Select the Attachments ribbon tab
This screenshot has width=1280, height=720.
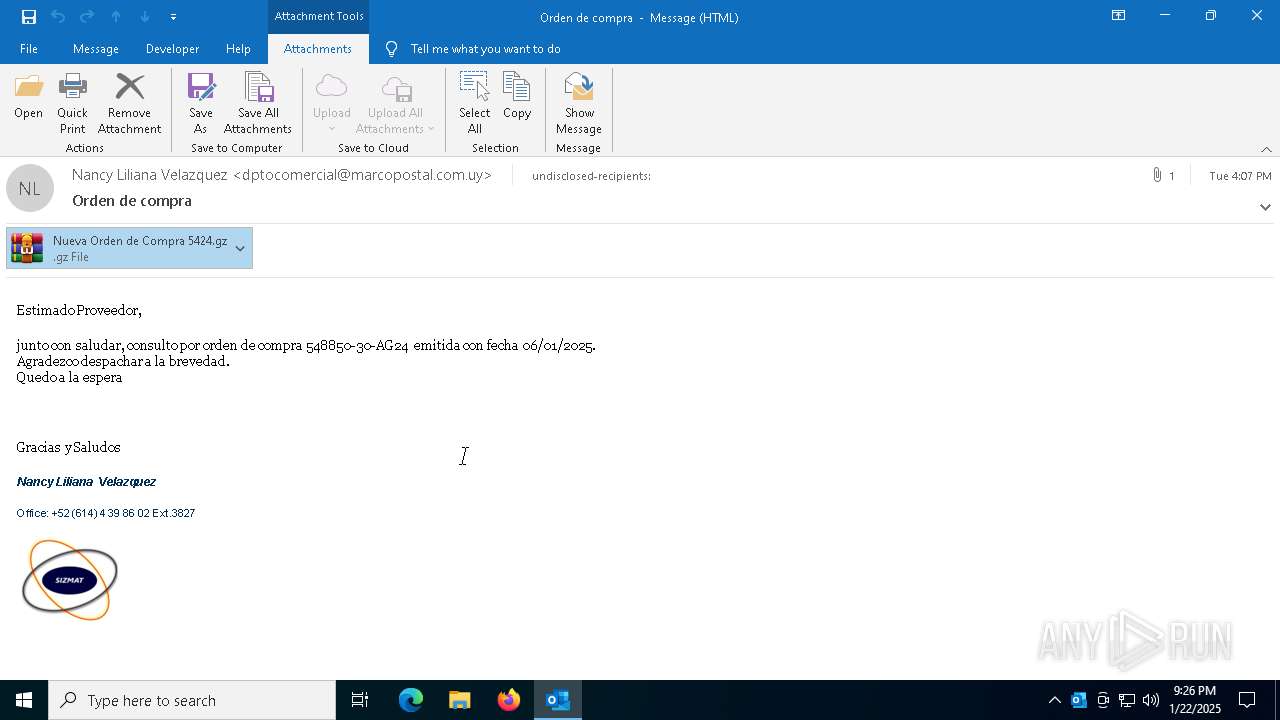318,49
